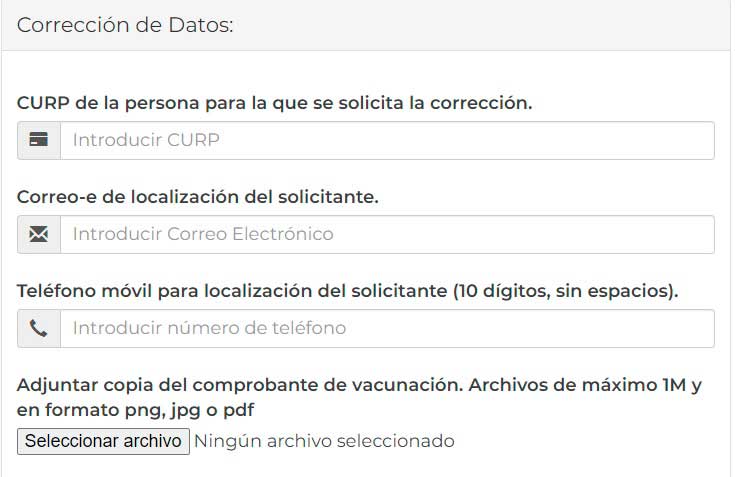The image size is (735, 477).
Task: Click the 10 dígitos, sin espacios hint
Action: pyautogui.click(x=565, y=291)
